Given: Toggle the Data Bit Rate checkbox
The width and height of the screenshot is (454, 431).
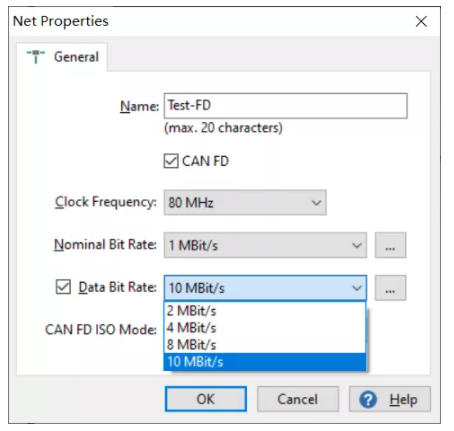Looking at the screenshot, I should point(63,287).
